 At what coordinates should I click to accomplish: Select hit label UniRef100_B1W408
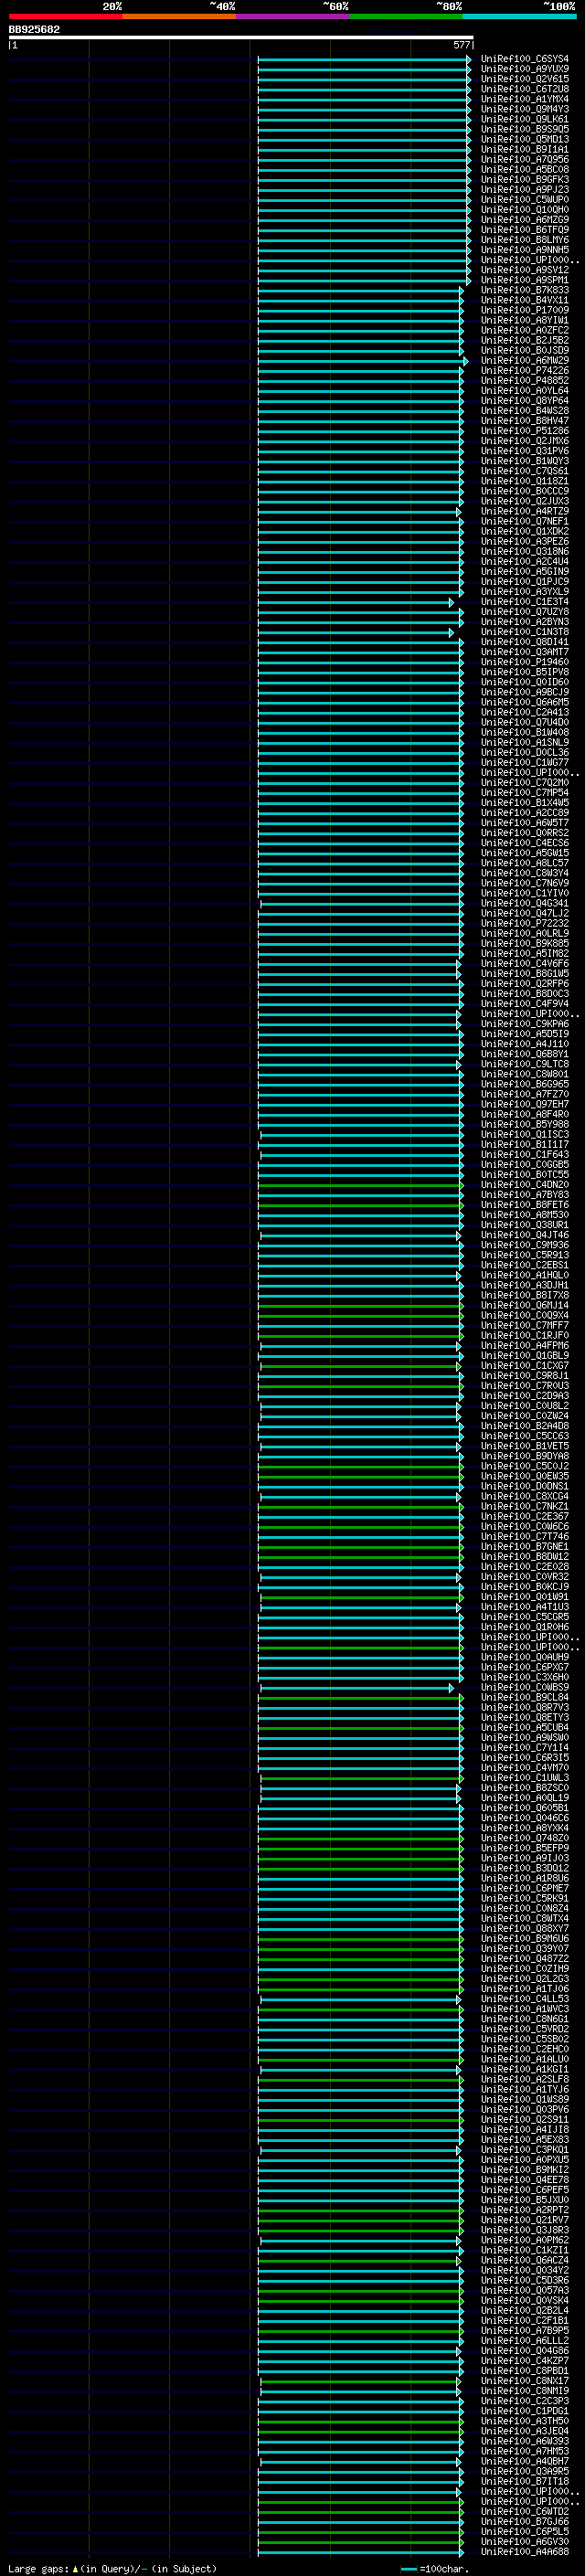[x=524, y=733]
